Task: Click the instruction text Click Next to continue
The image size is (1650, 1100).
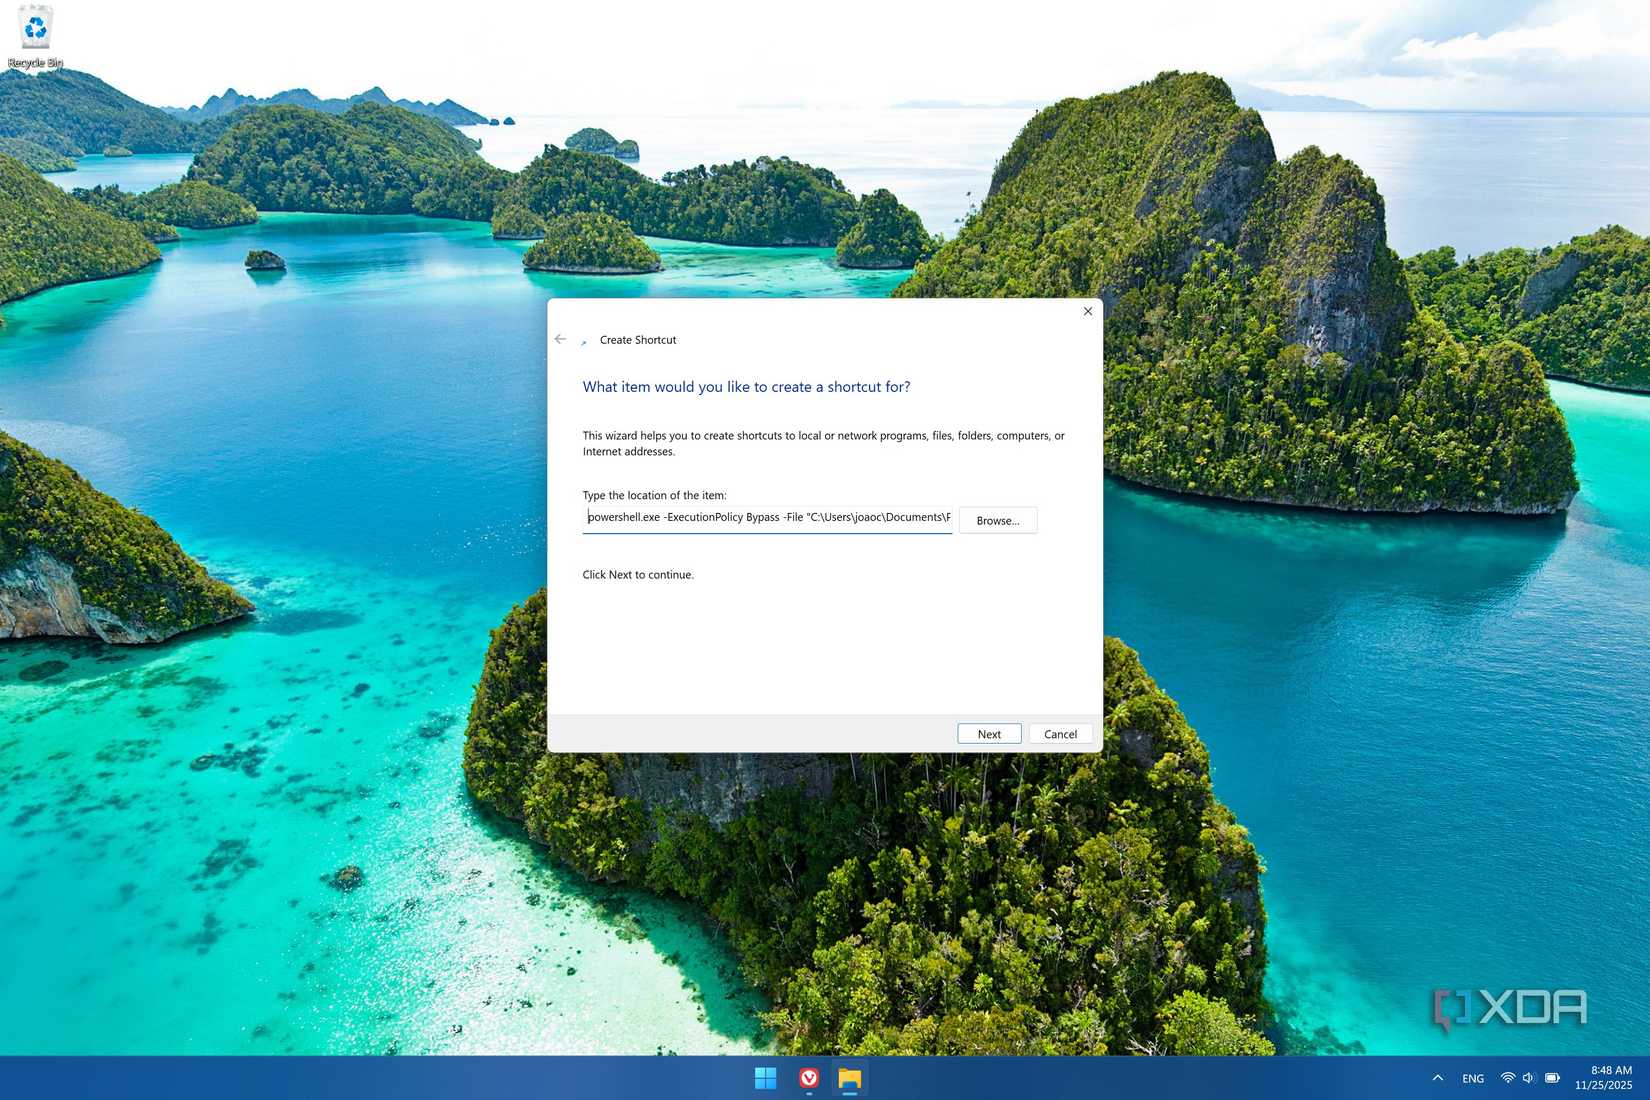Action: point(638,575)
